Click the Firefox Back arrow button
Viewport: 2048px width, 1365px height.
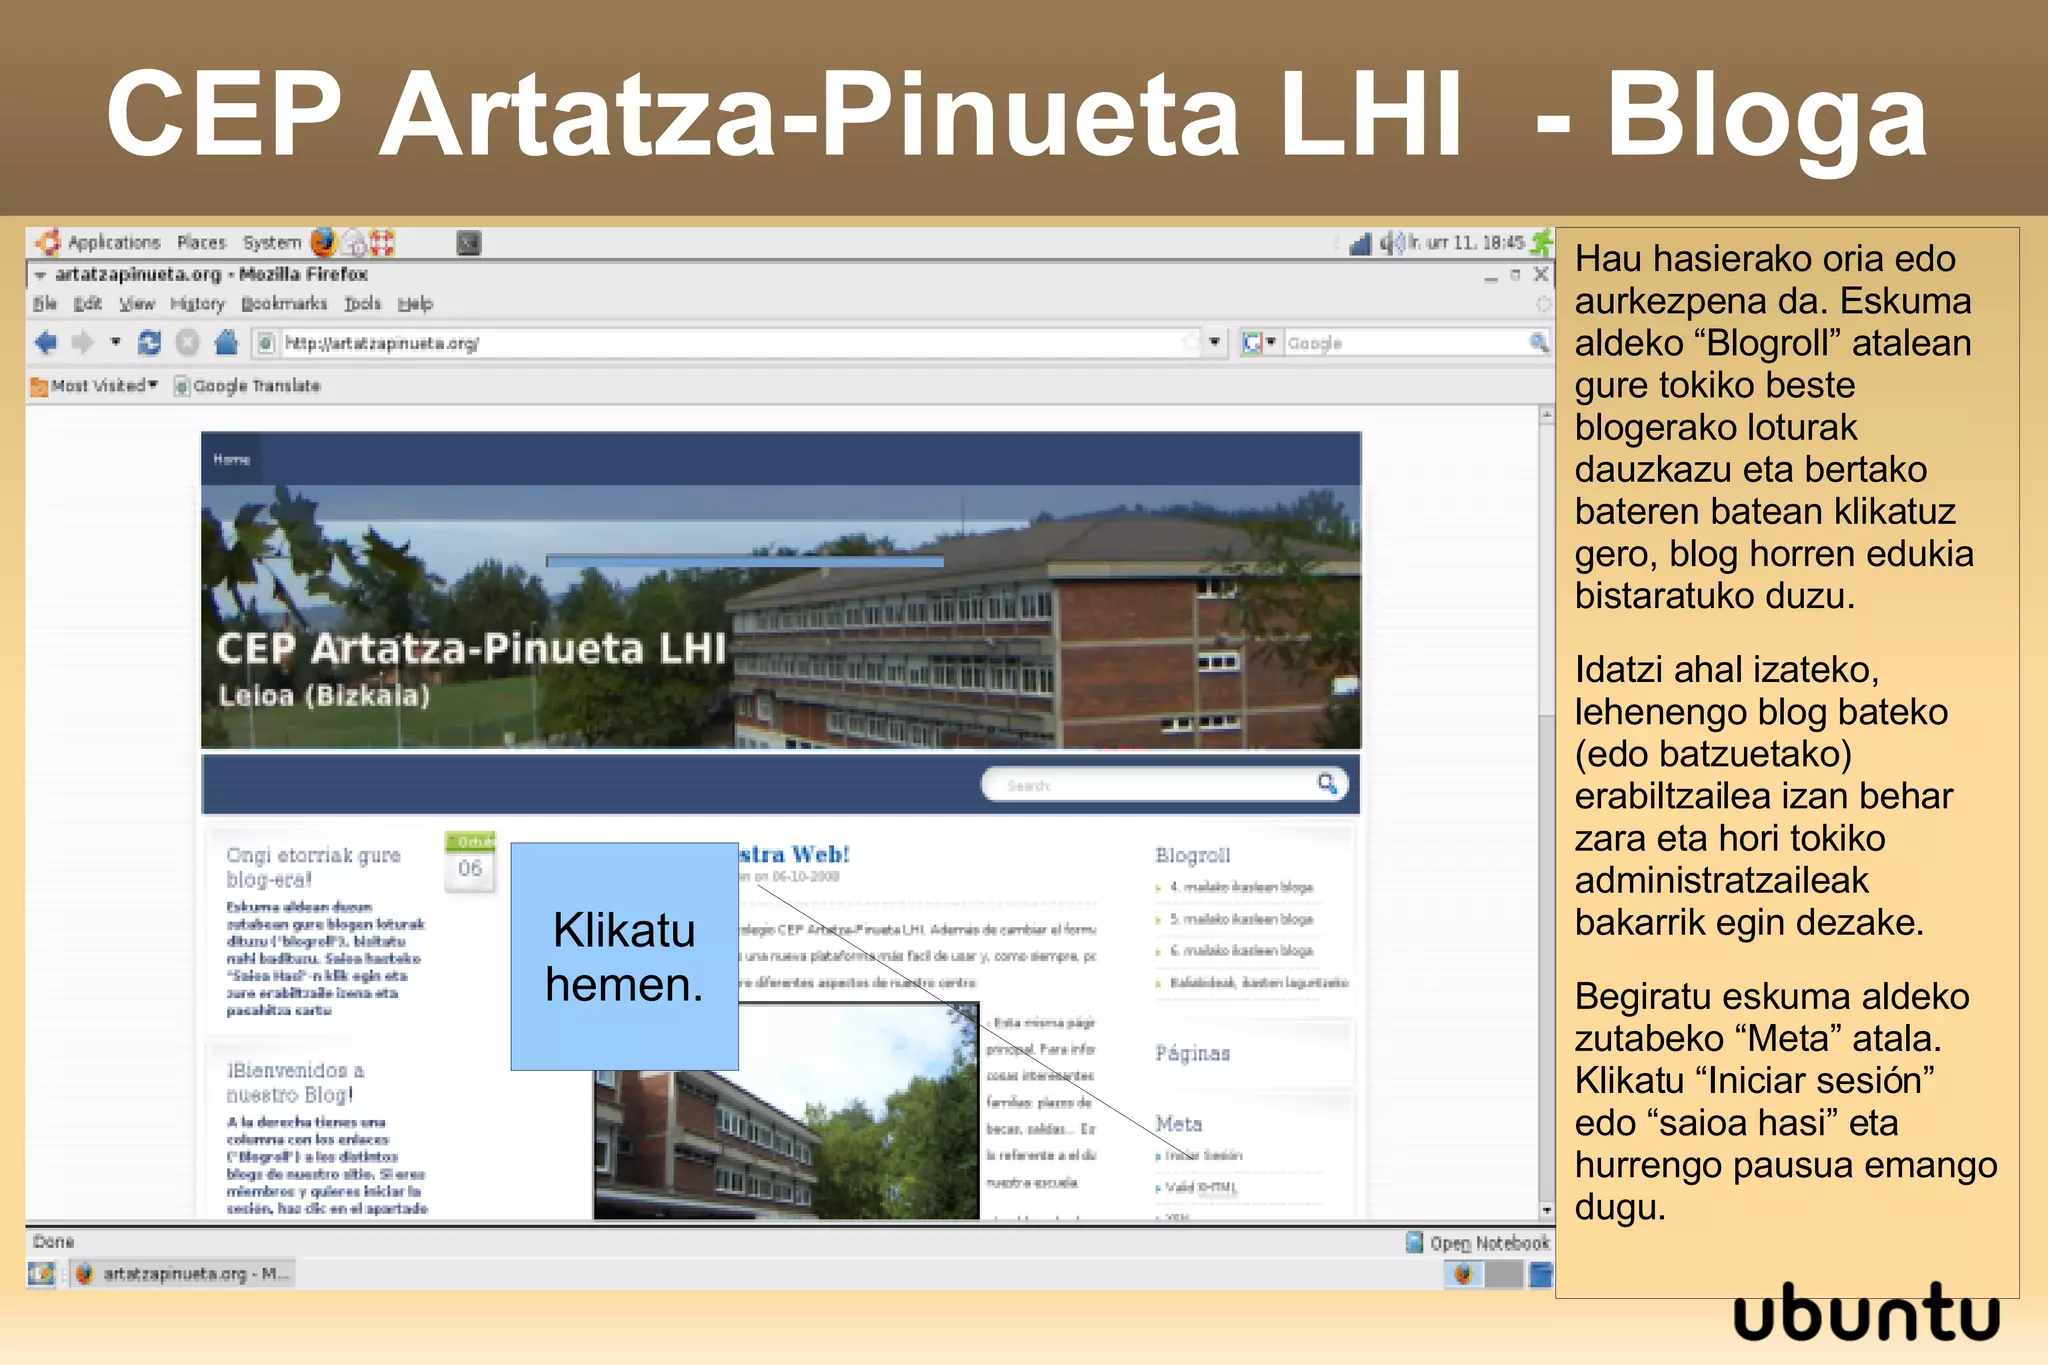45,343
